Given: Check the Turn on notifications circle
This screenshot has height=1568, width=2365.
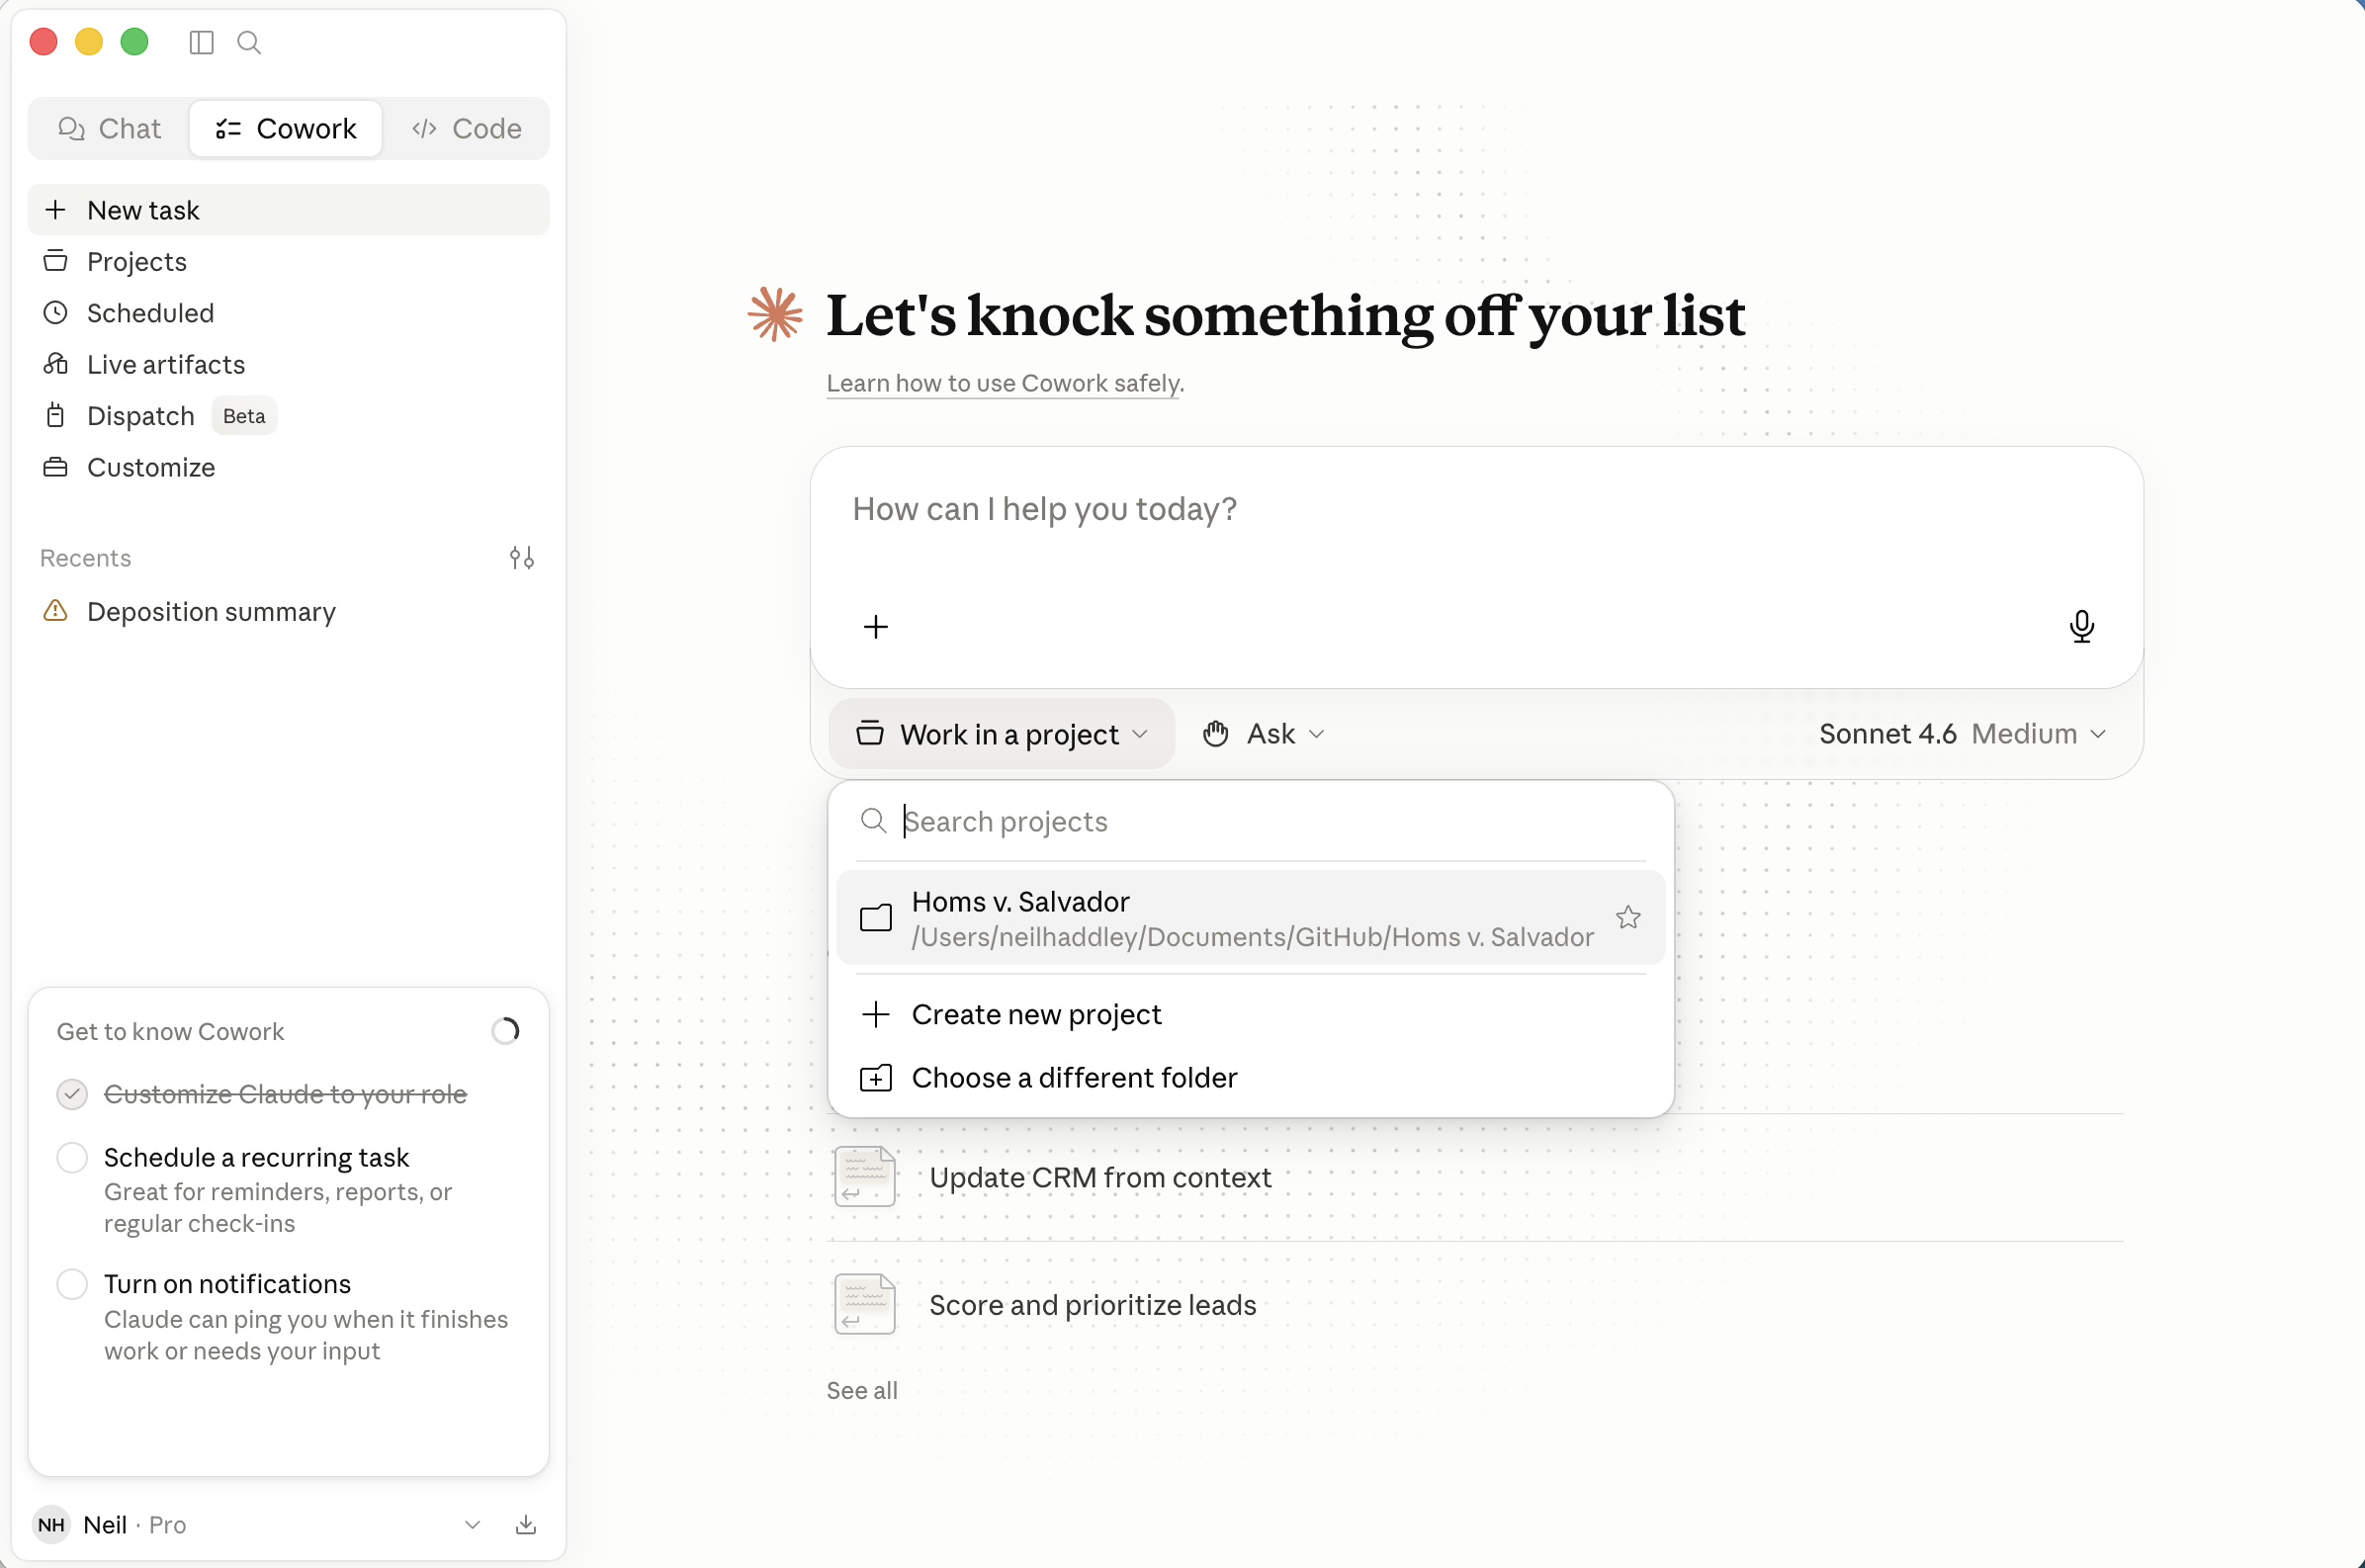Looking at the screenshot, I should [x=72, y=1284].
